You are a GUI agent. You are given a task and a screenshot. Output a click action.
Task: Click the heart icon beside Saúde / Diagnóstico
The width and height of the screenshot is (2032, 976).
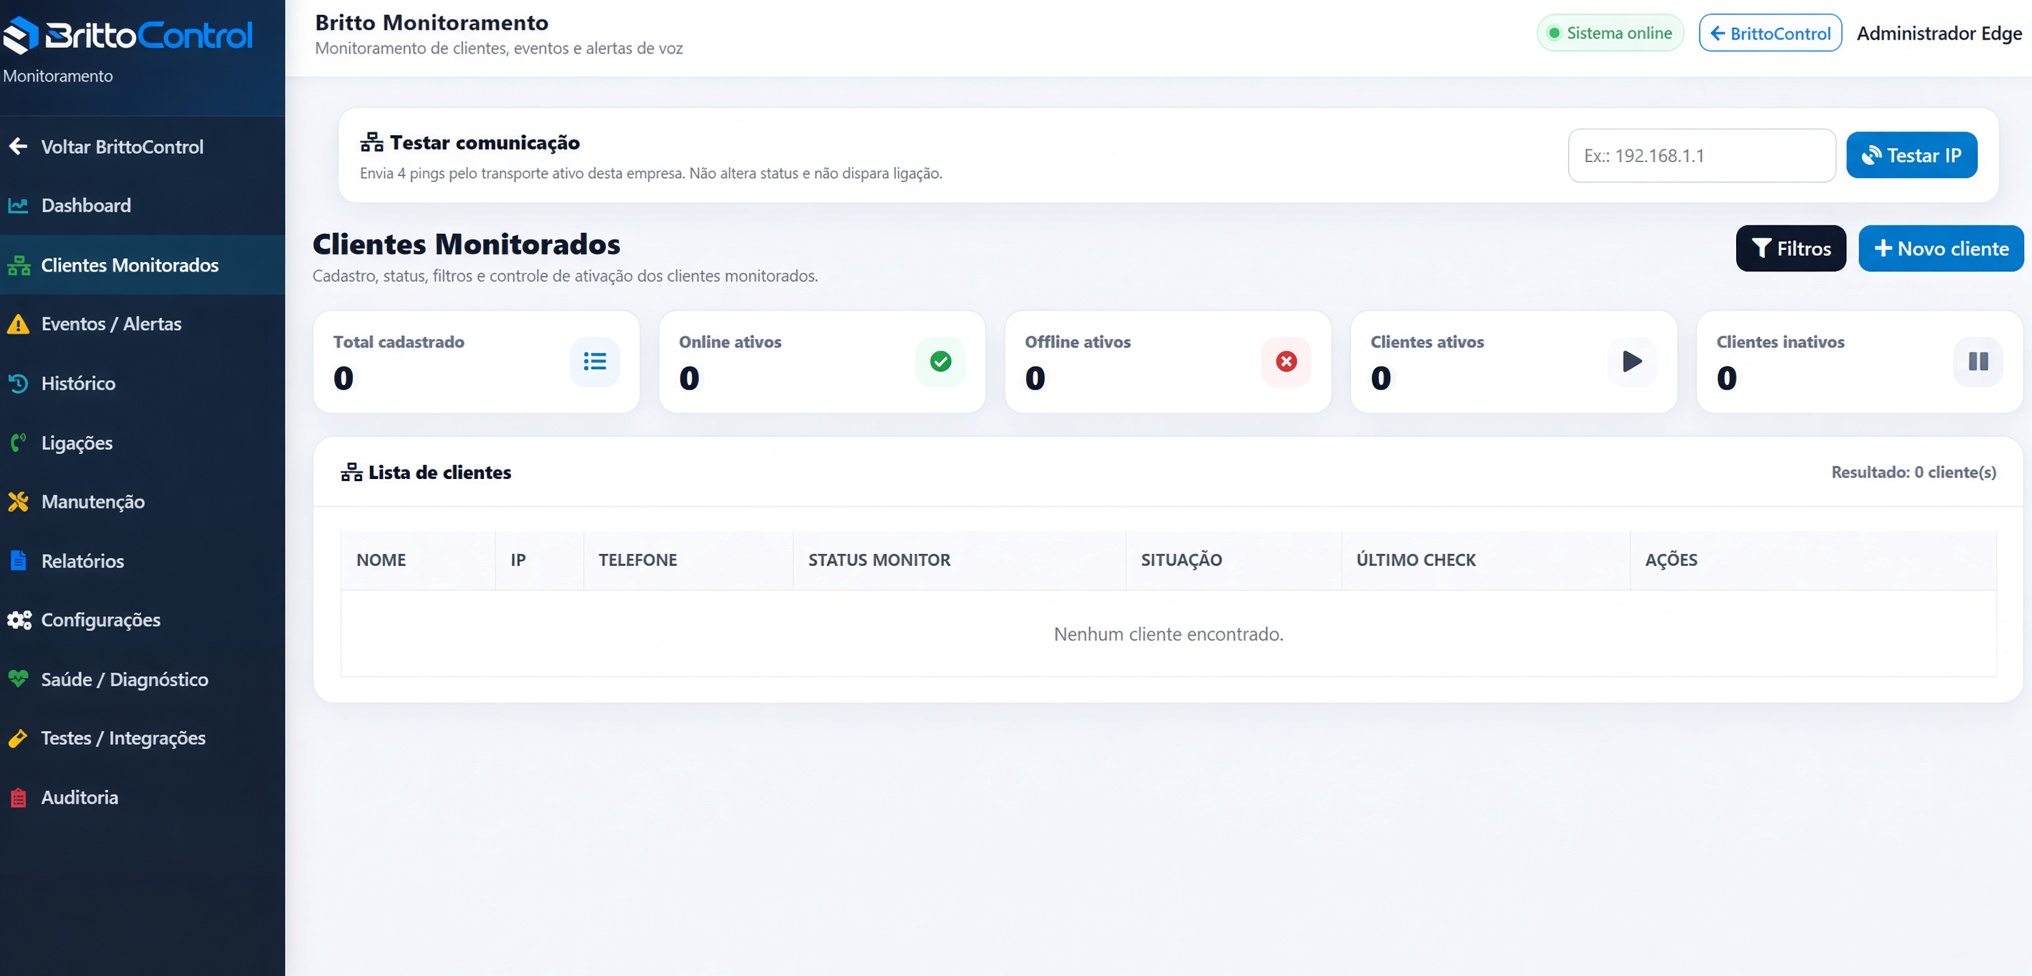[x=18, y=679]
